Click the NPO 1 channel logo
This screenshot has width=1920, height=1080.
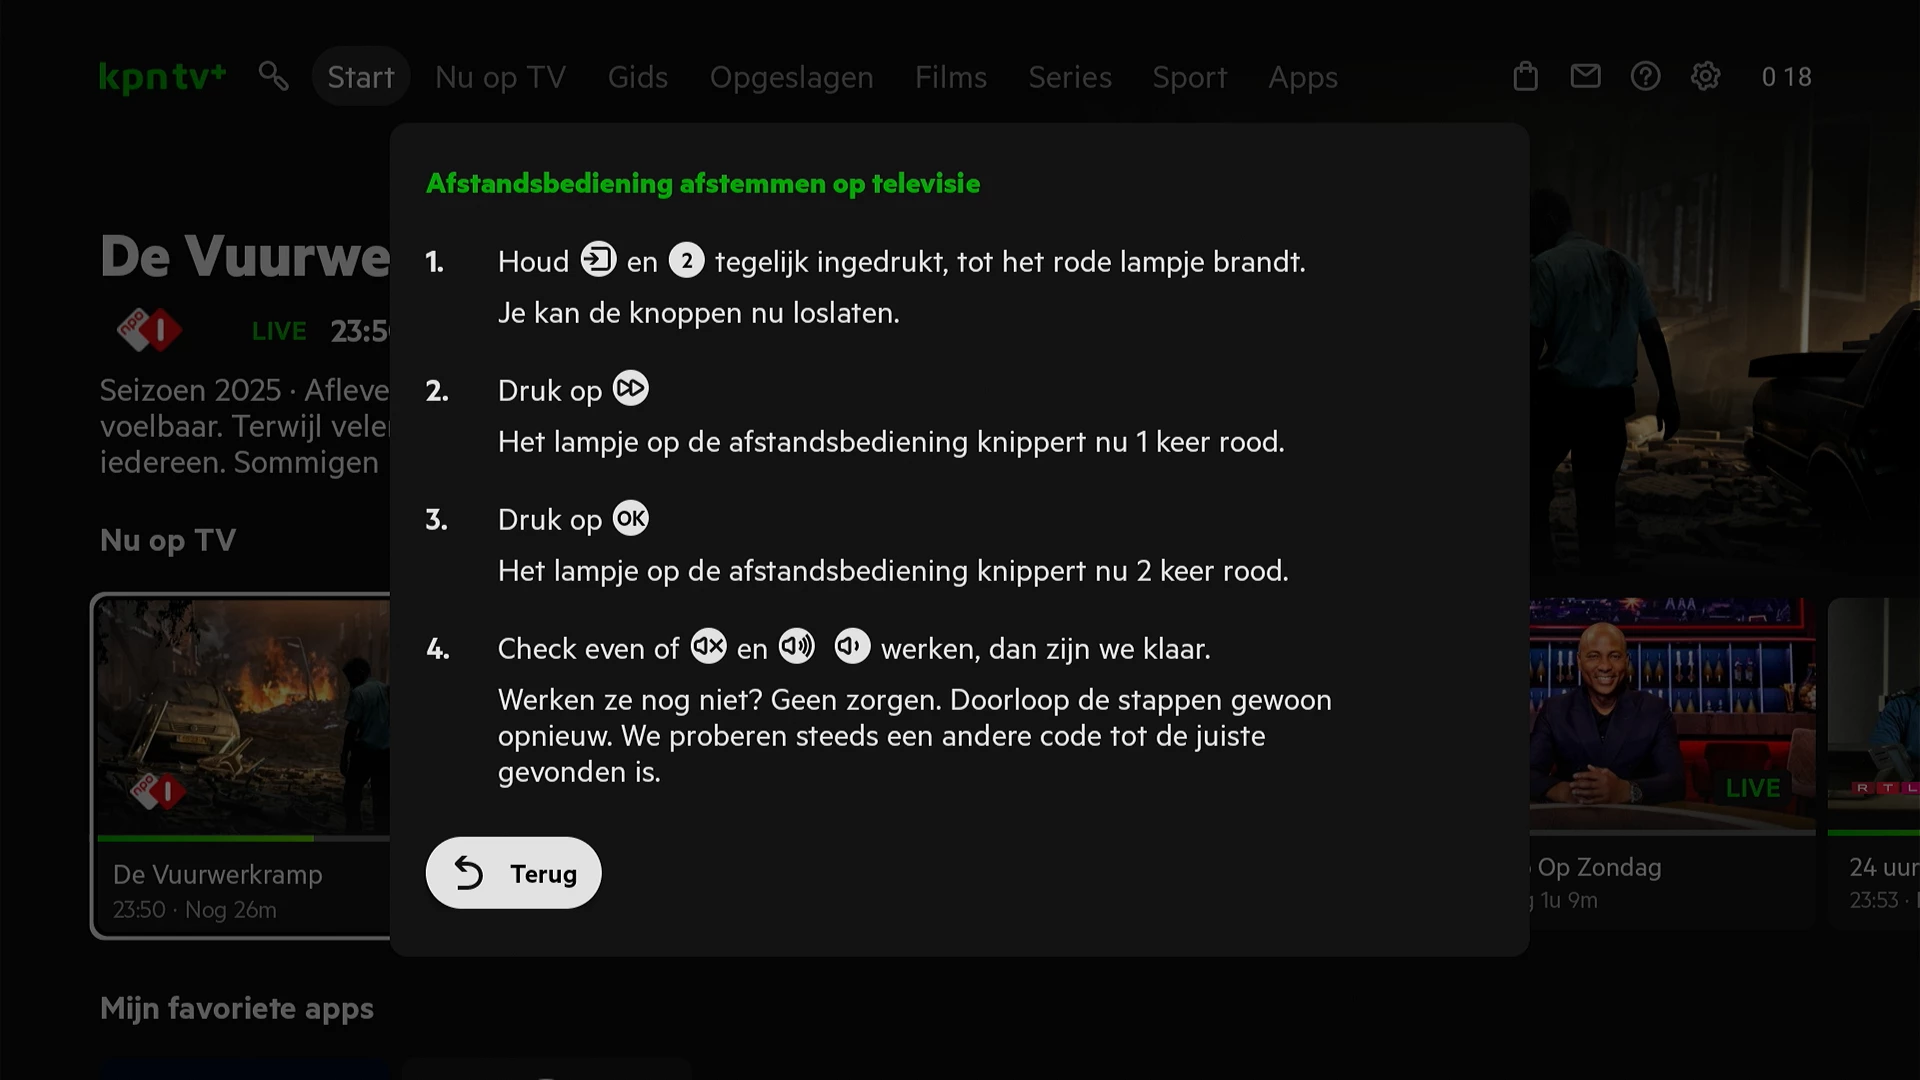pos(150,330)
